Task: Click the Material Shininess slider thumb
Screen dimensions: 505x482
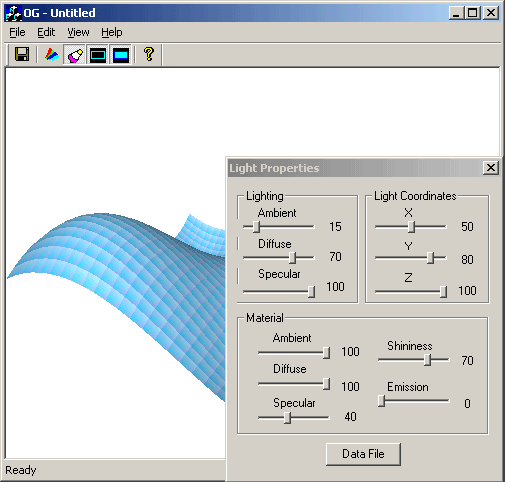Action: [427, 360]
